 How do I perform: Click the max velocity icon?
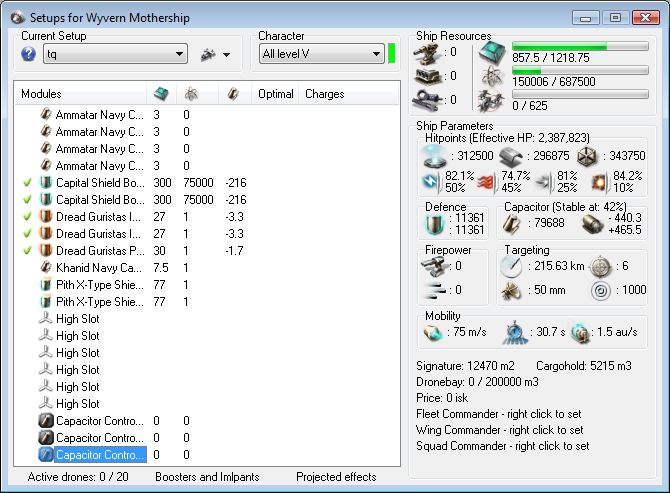pos(432,333)
